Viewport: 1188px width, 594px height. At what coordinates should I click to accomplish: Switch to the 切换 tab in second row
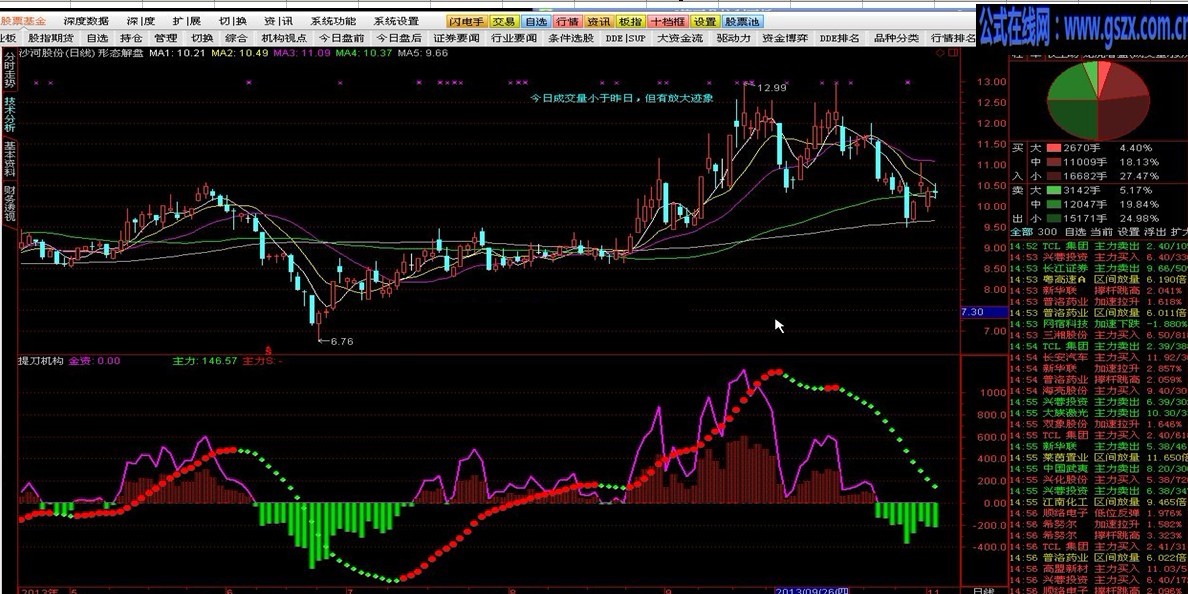pos(202,38)
